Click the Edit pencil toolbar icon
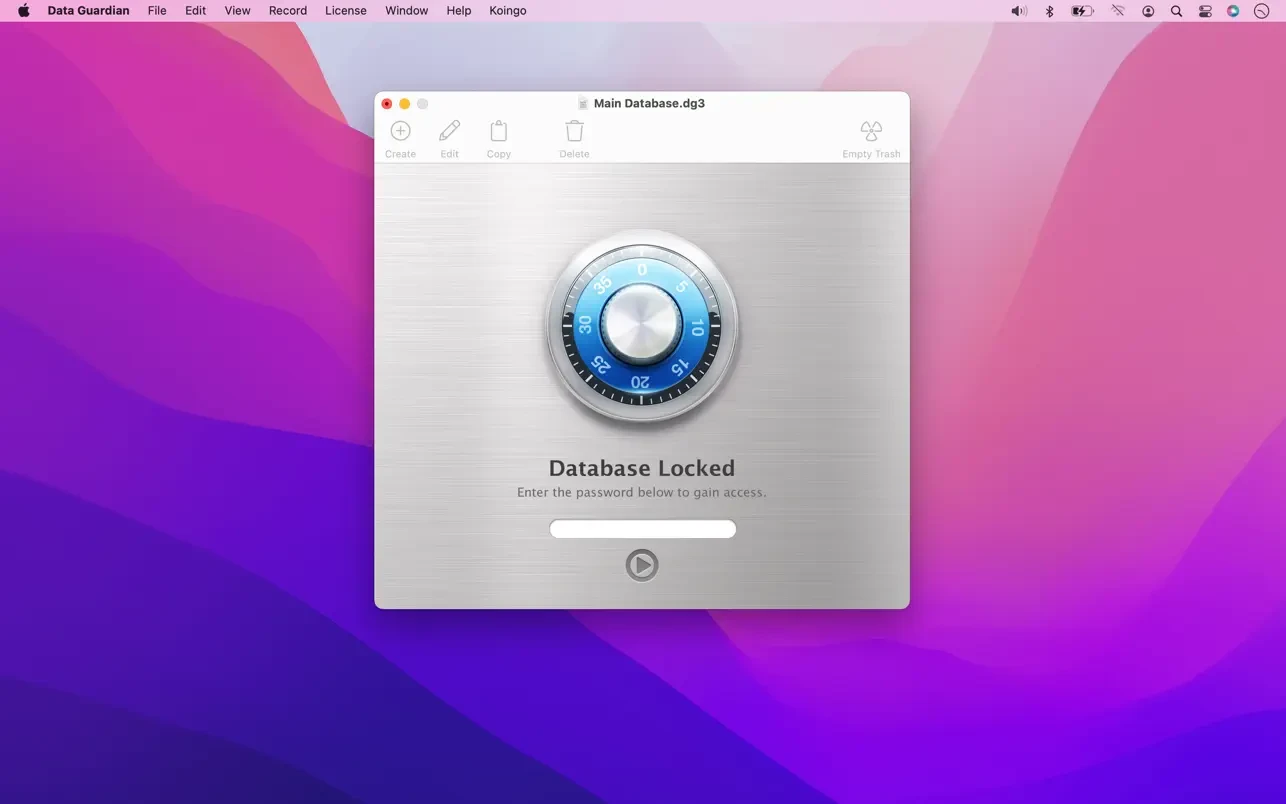Screen dimensions: 1286x804 [450, 131]
